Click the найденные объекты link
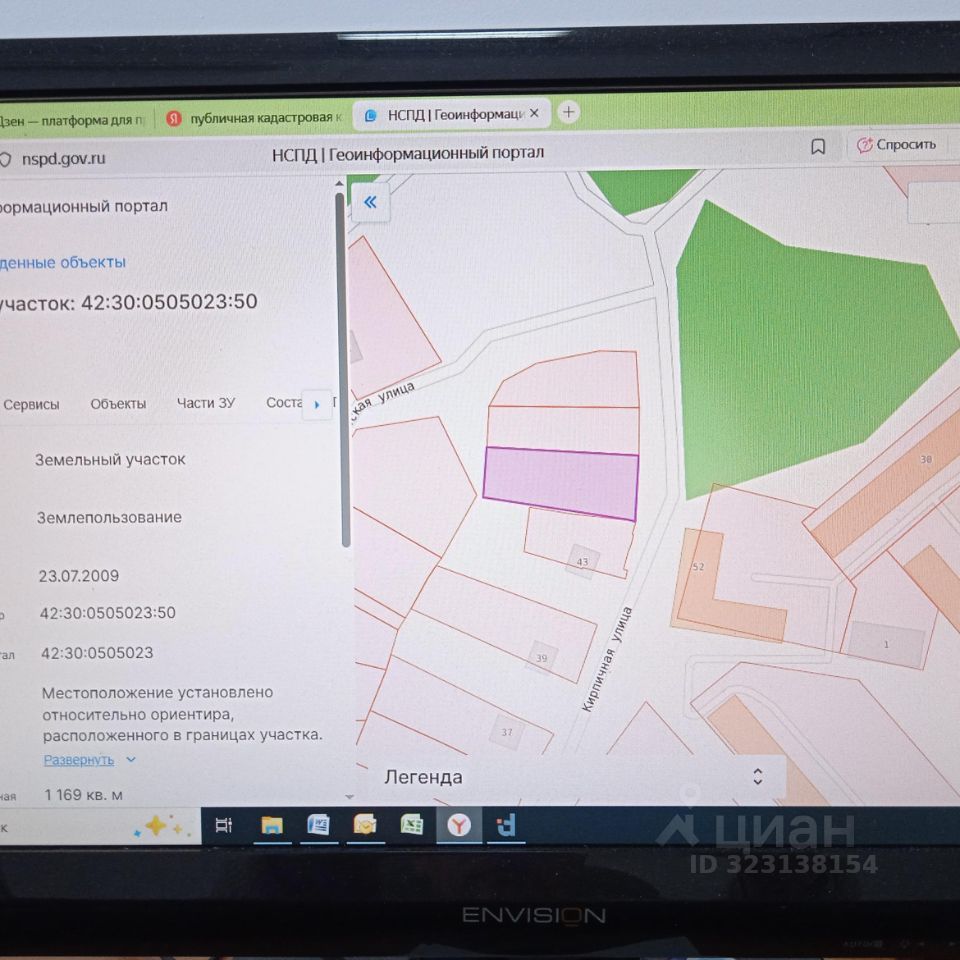This screenshot has height=960, width=960. [x=63, y=263]
